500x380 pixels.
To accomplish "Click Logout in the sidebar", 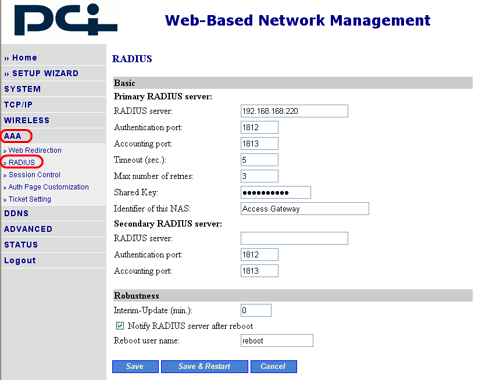I will click(x=20, y=260).
